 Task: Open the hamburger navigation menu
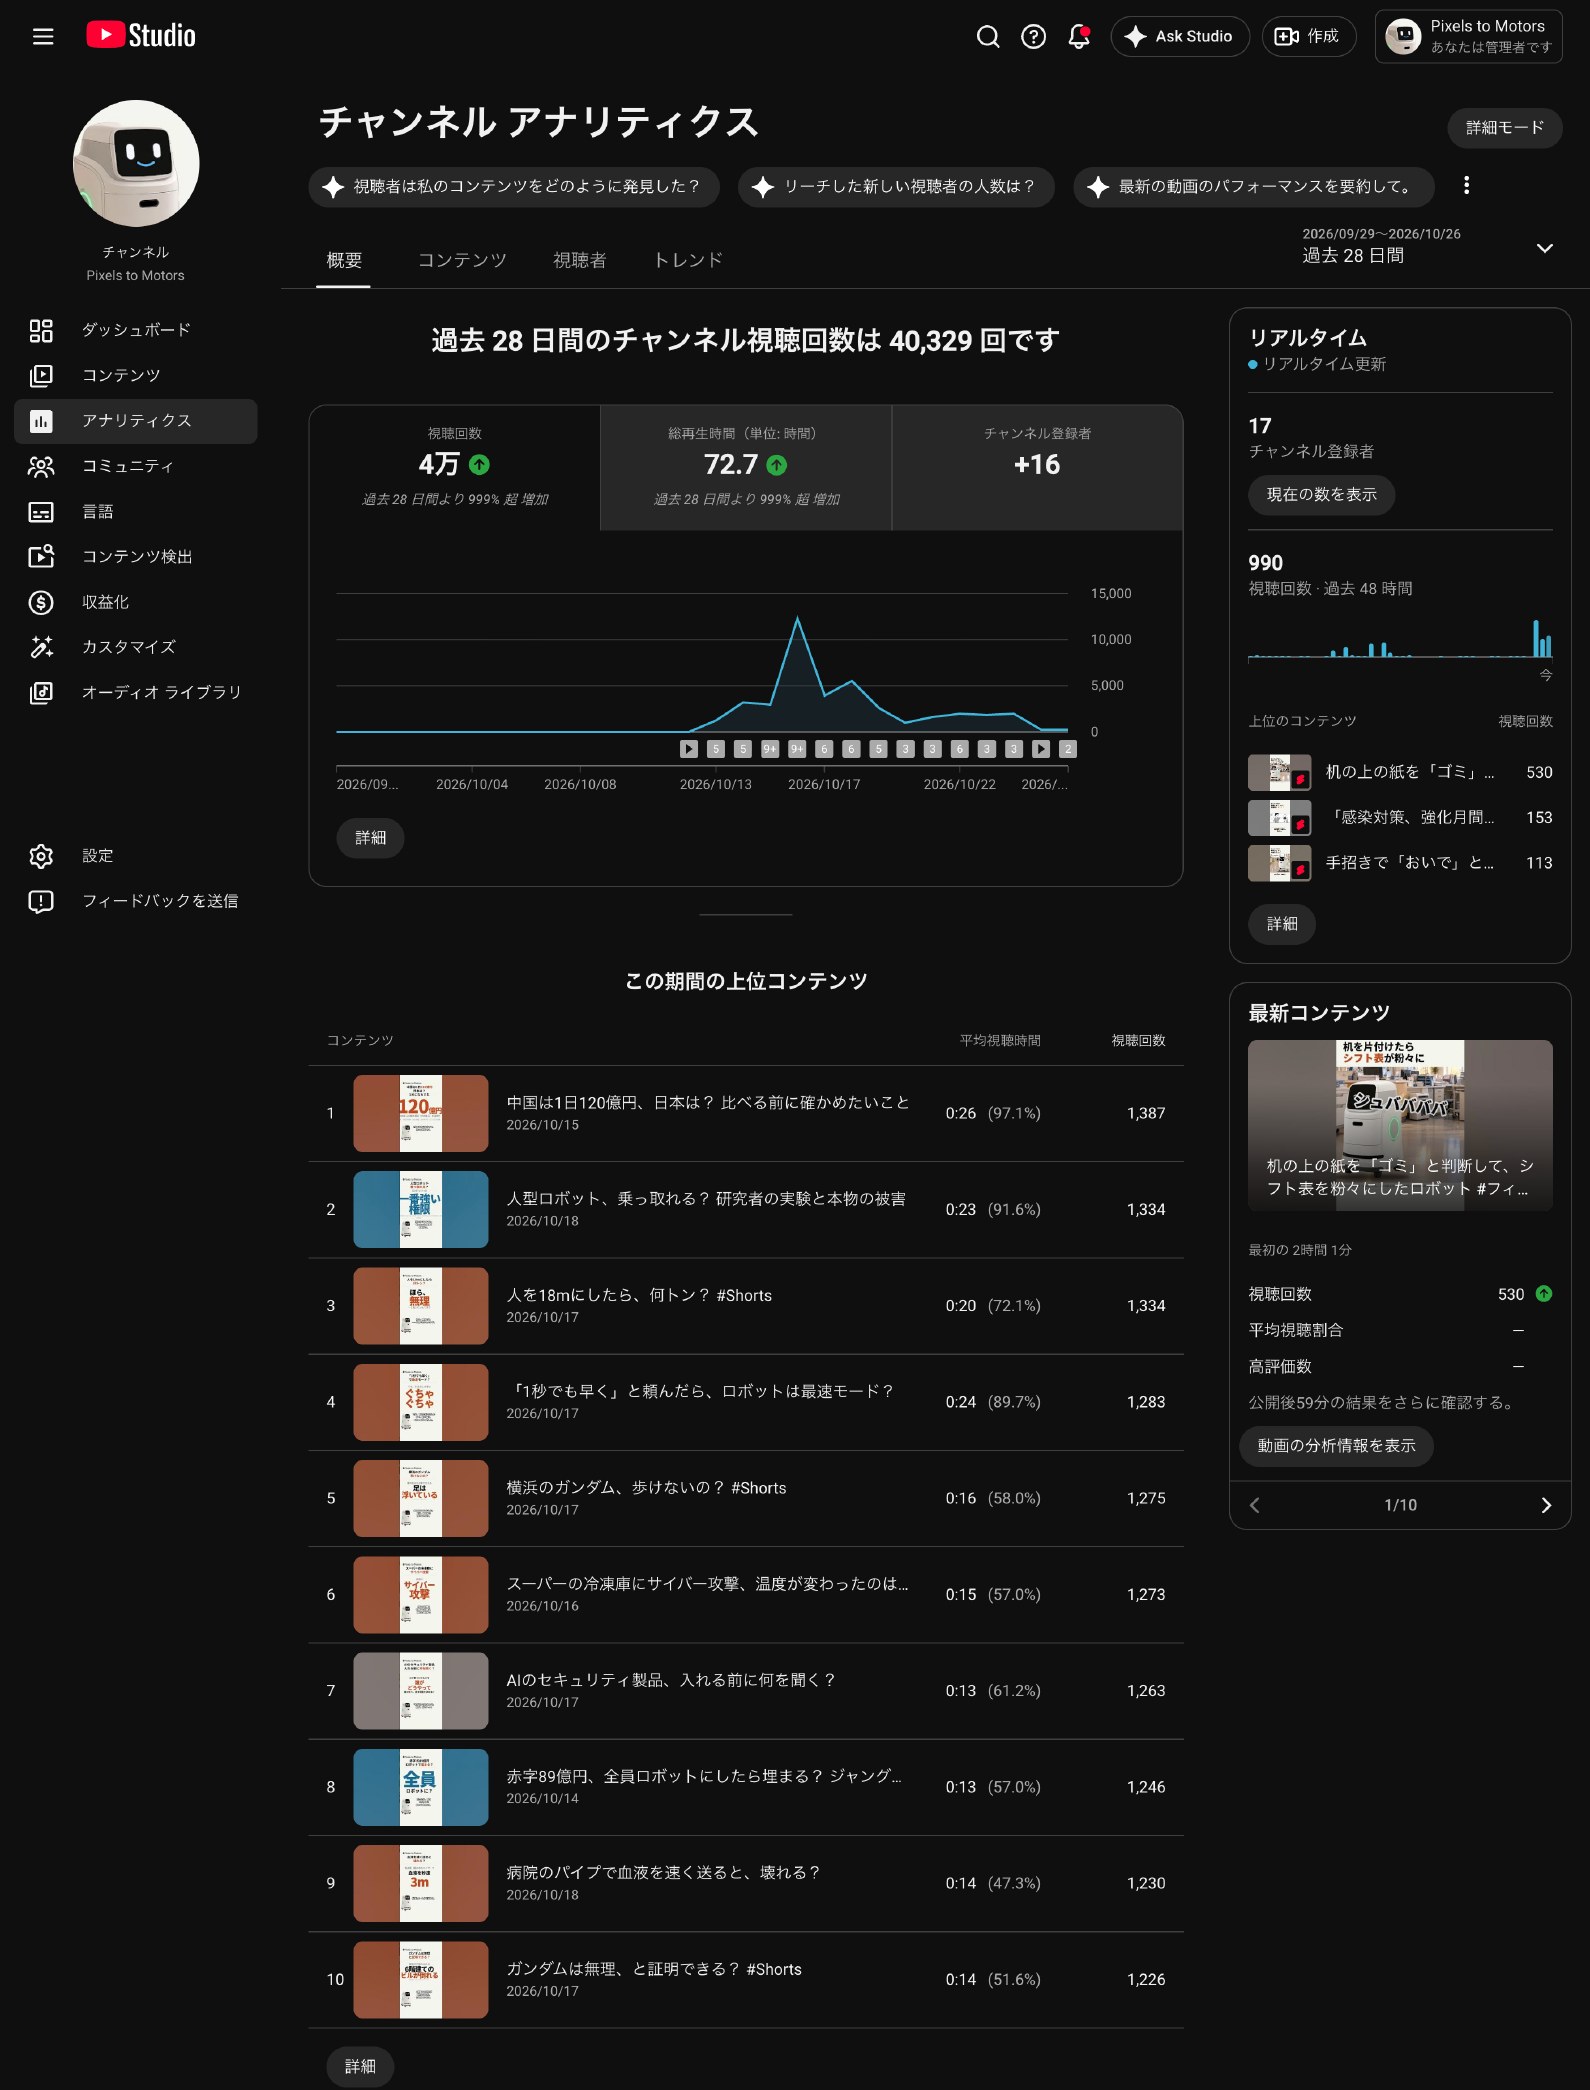43,37
